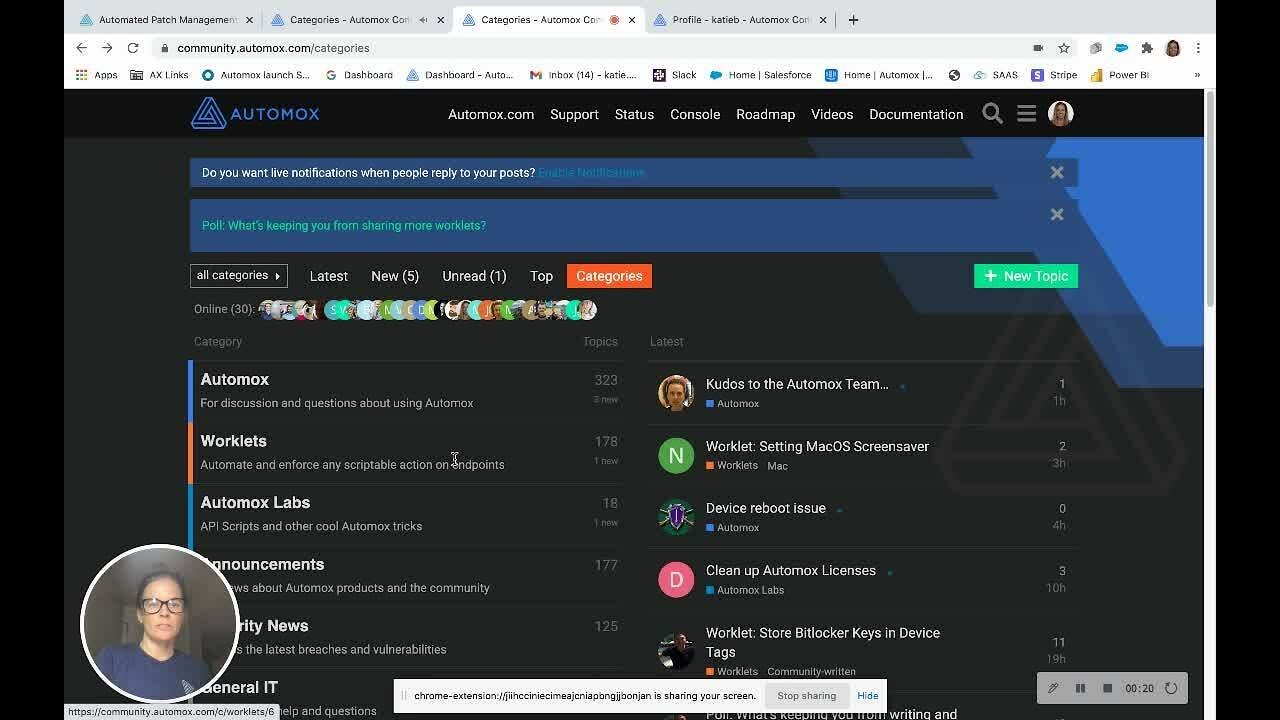Click Enable Notifications link

pyautogui.click(x=592, y=173)
